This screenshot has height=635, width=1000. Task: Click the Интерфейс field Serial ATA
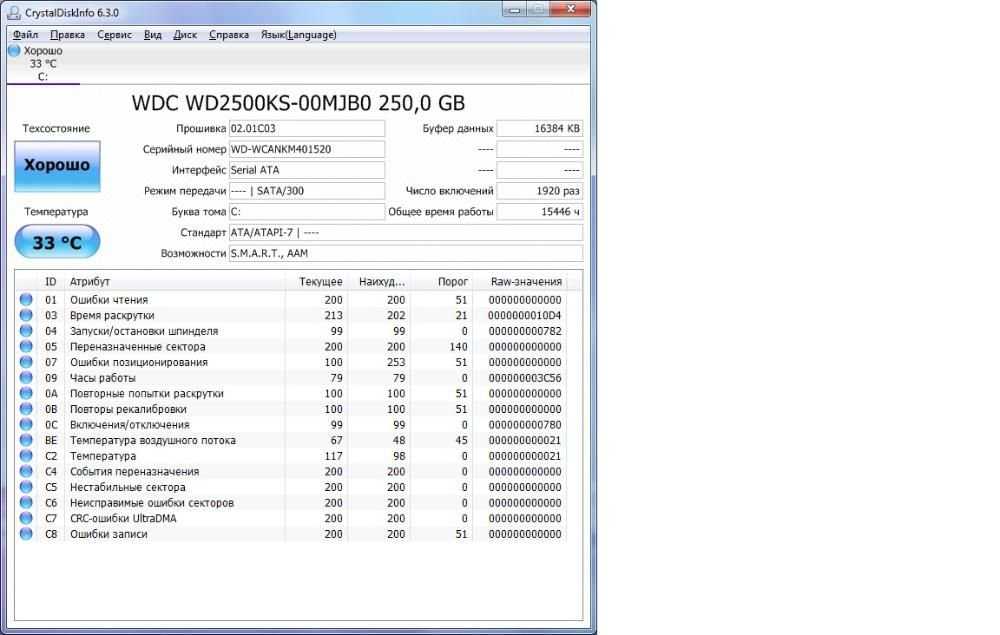coord(307,170)
